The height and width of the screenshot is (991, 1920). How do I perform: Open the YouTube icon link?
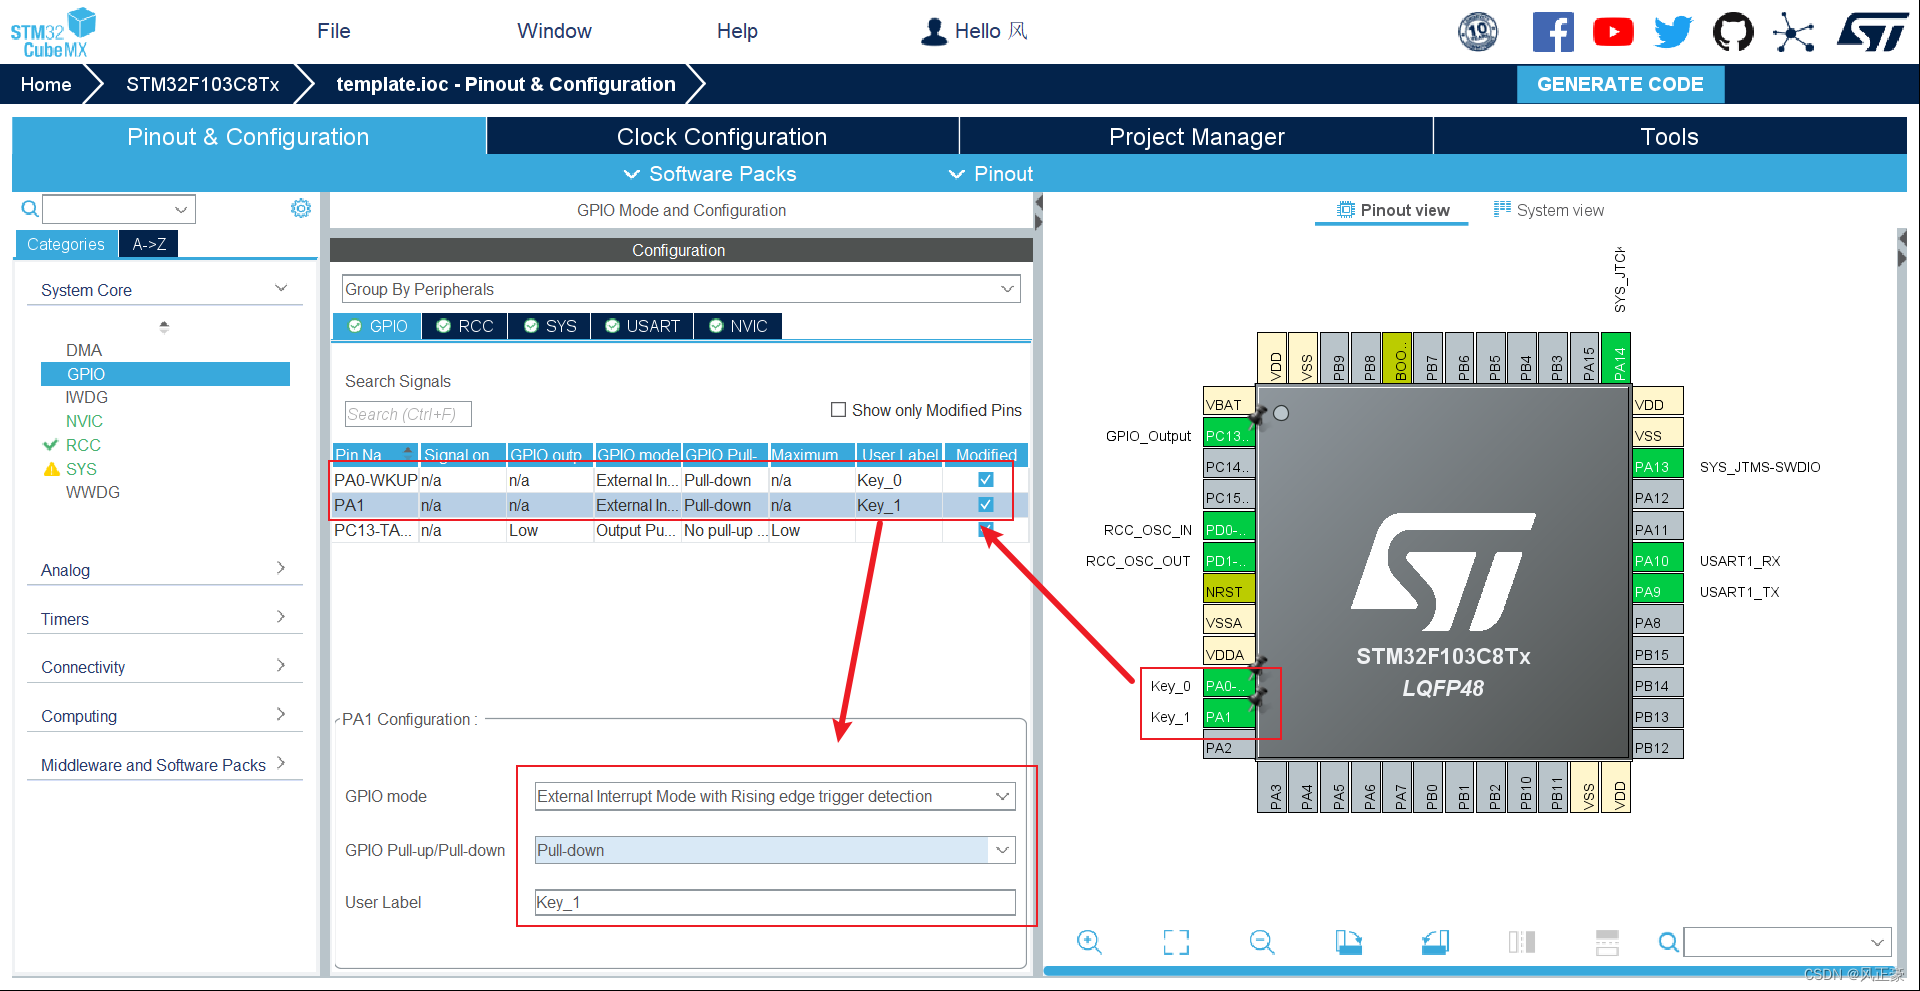[x=1613, y=32]
